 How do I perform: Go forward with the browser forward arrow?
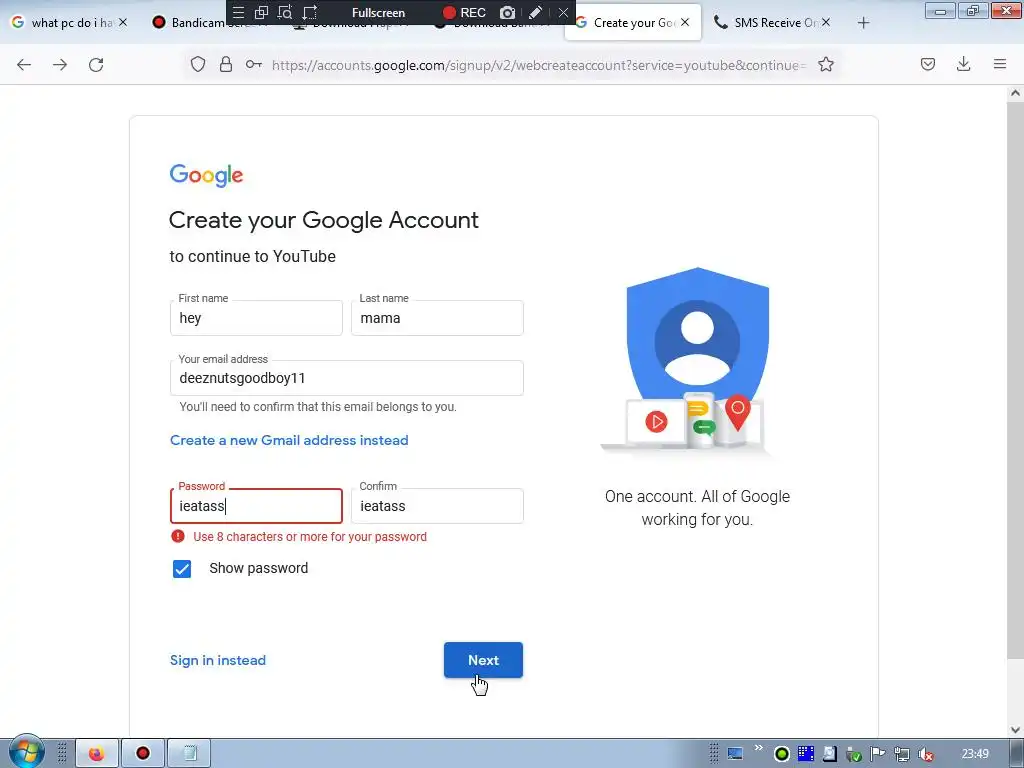(x=60, y=64)
